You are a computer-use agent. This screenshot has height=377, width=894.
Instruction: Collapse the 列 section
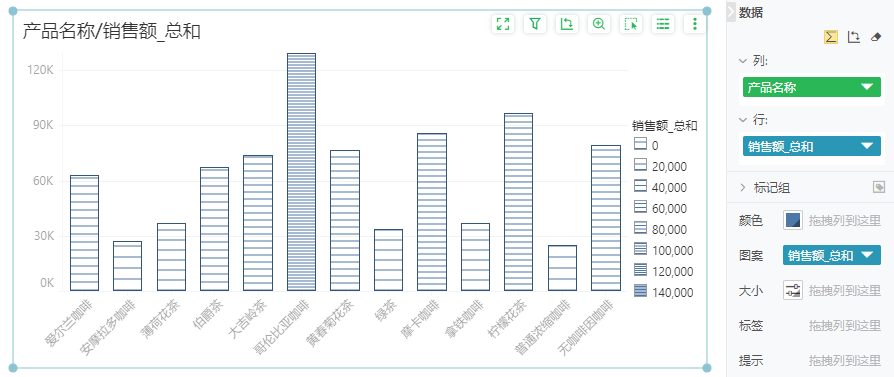(742, 60)
